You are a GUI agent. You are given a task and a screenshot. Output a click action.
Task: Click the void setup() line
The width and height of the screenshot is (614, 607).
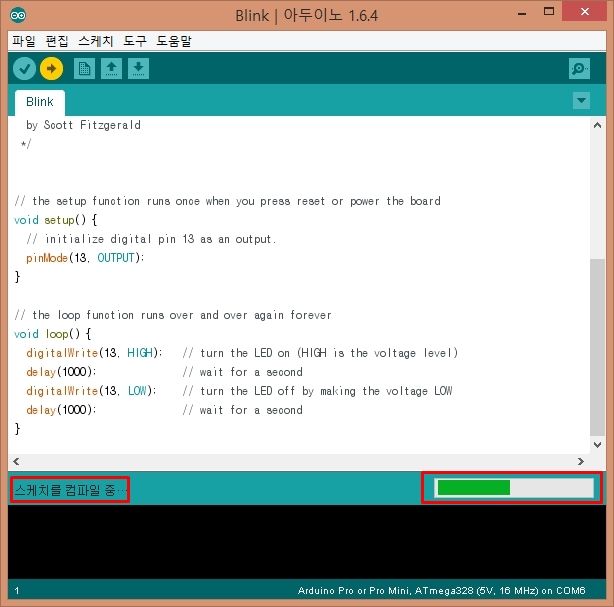[55, 220]
